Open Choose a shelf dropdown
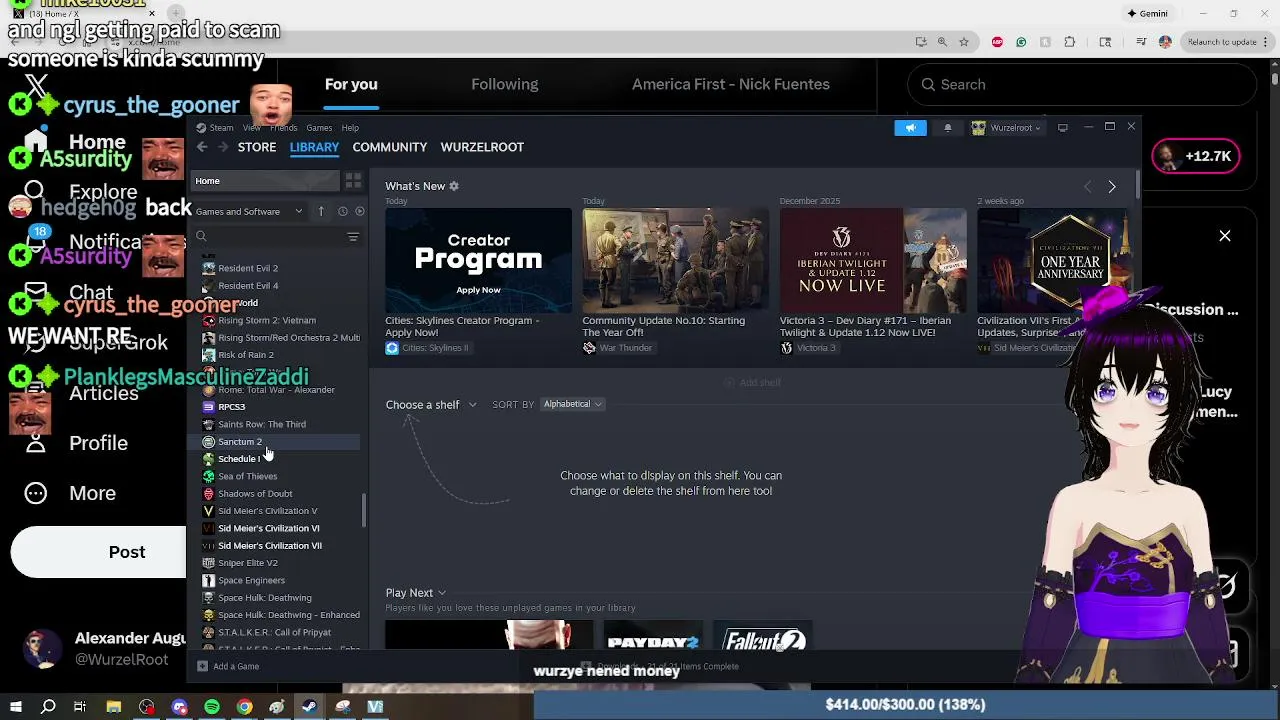The height and width of the screenshot is (720, 1280). click(x=431, y=405)
